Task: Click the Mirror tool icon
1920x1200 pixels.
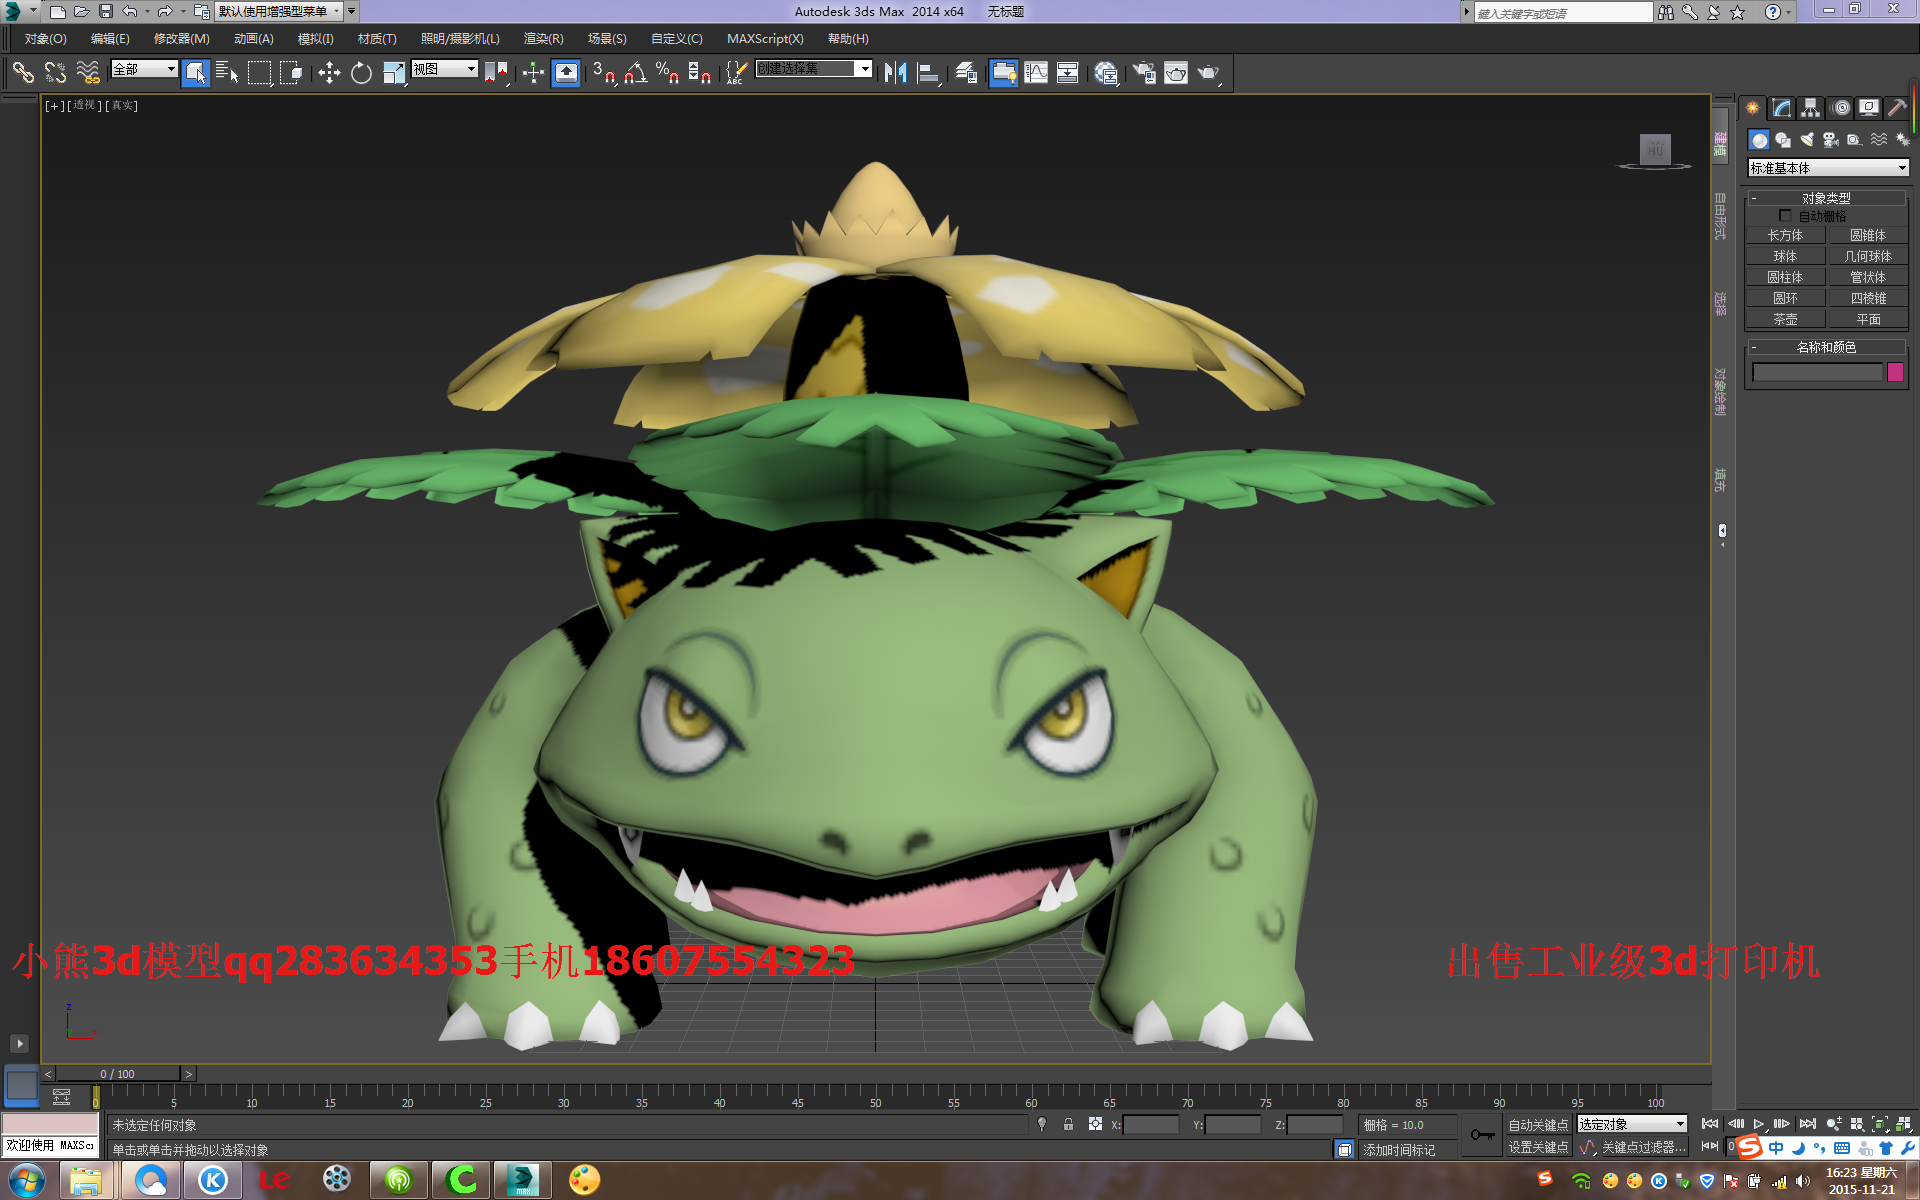Action: [896, 72]
